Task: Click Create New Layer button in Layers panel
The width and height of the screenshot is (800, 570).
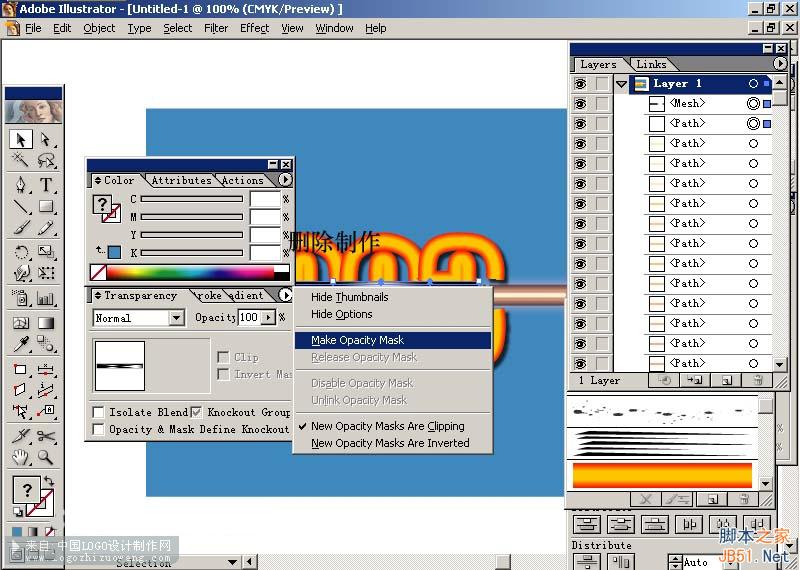Action: (727, 380)
